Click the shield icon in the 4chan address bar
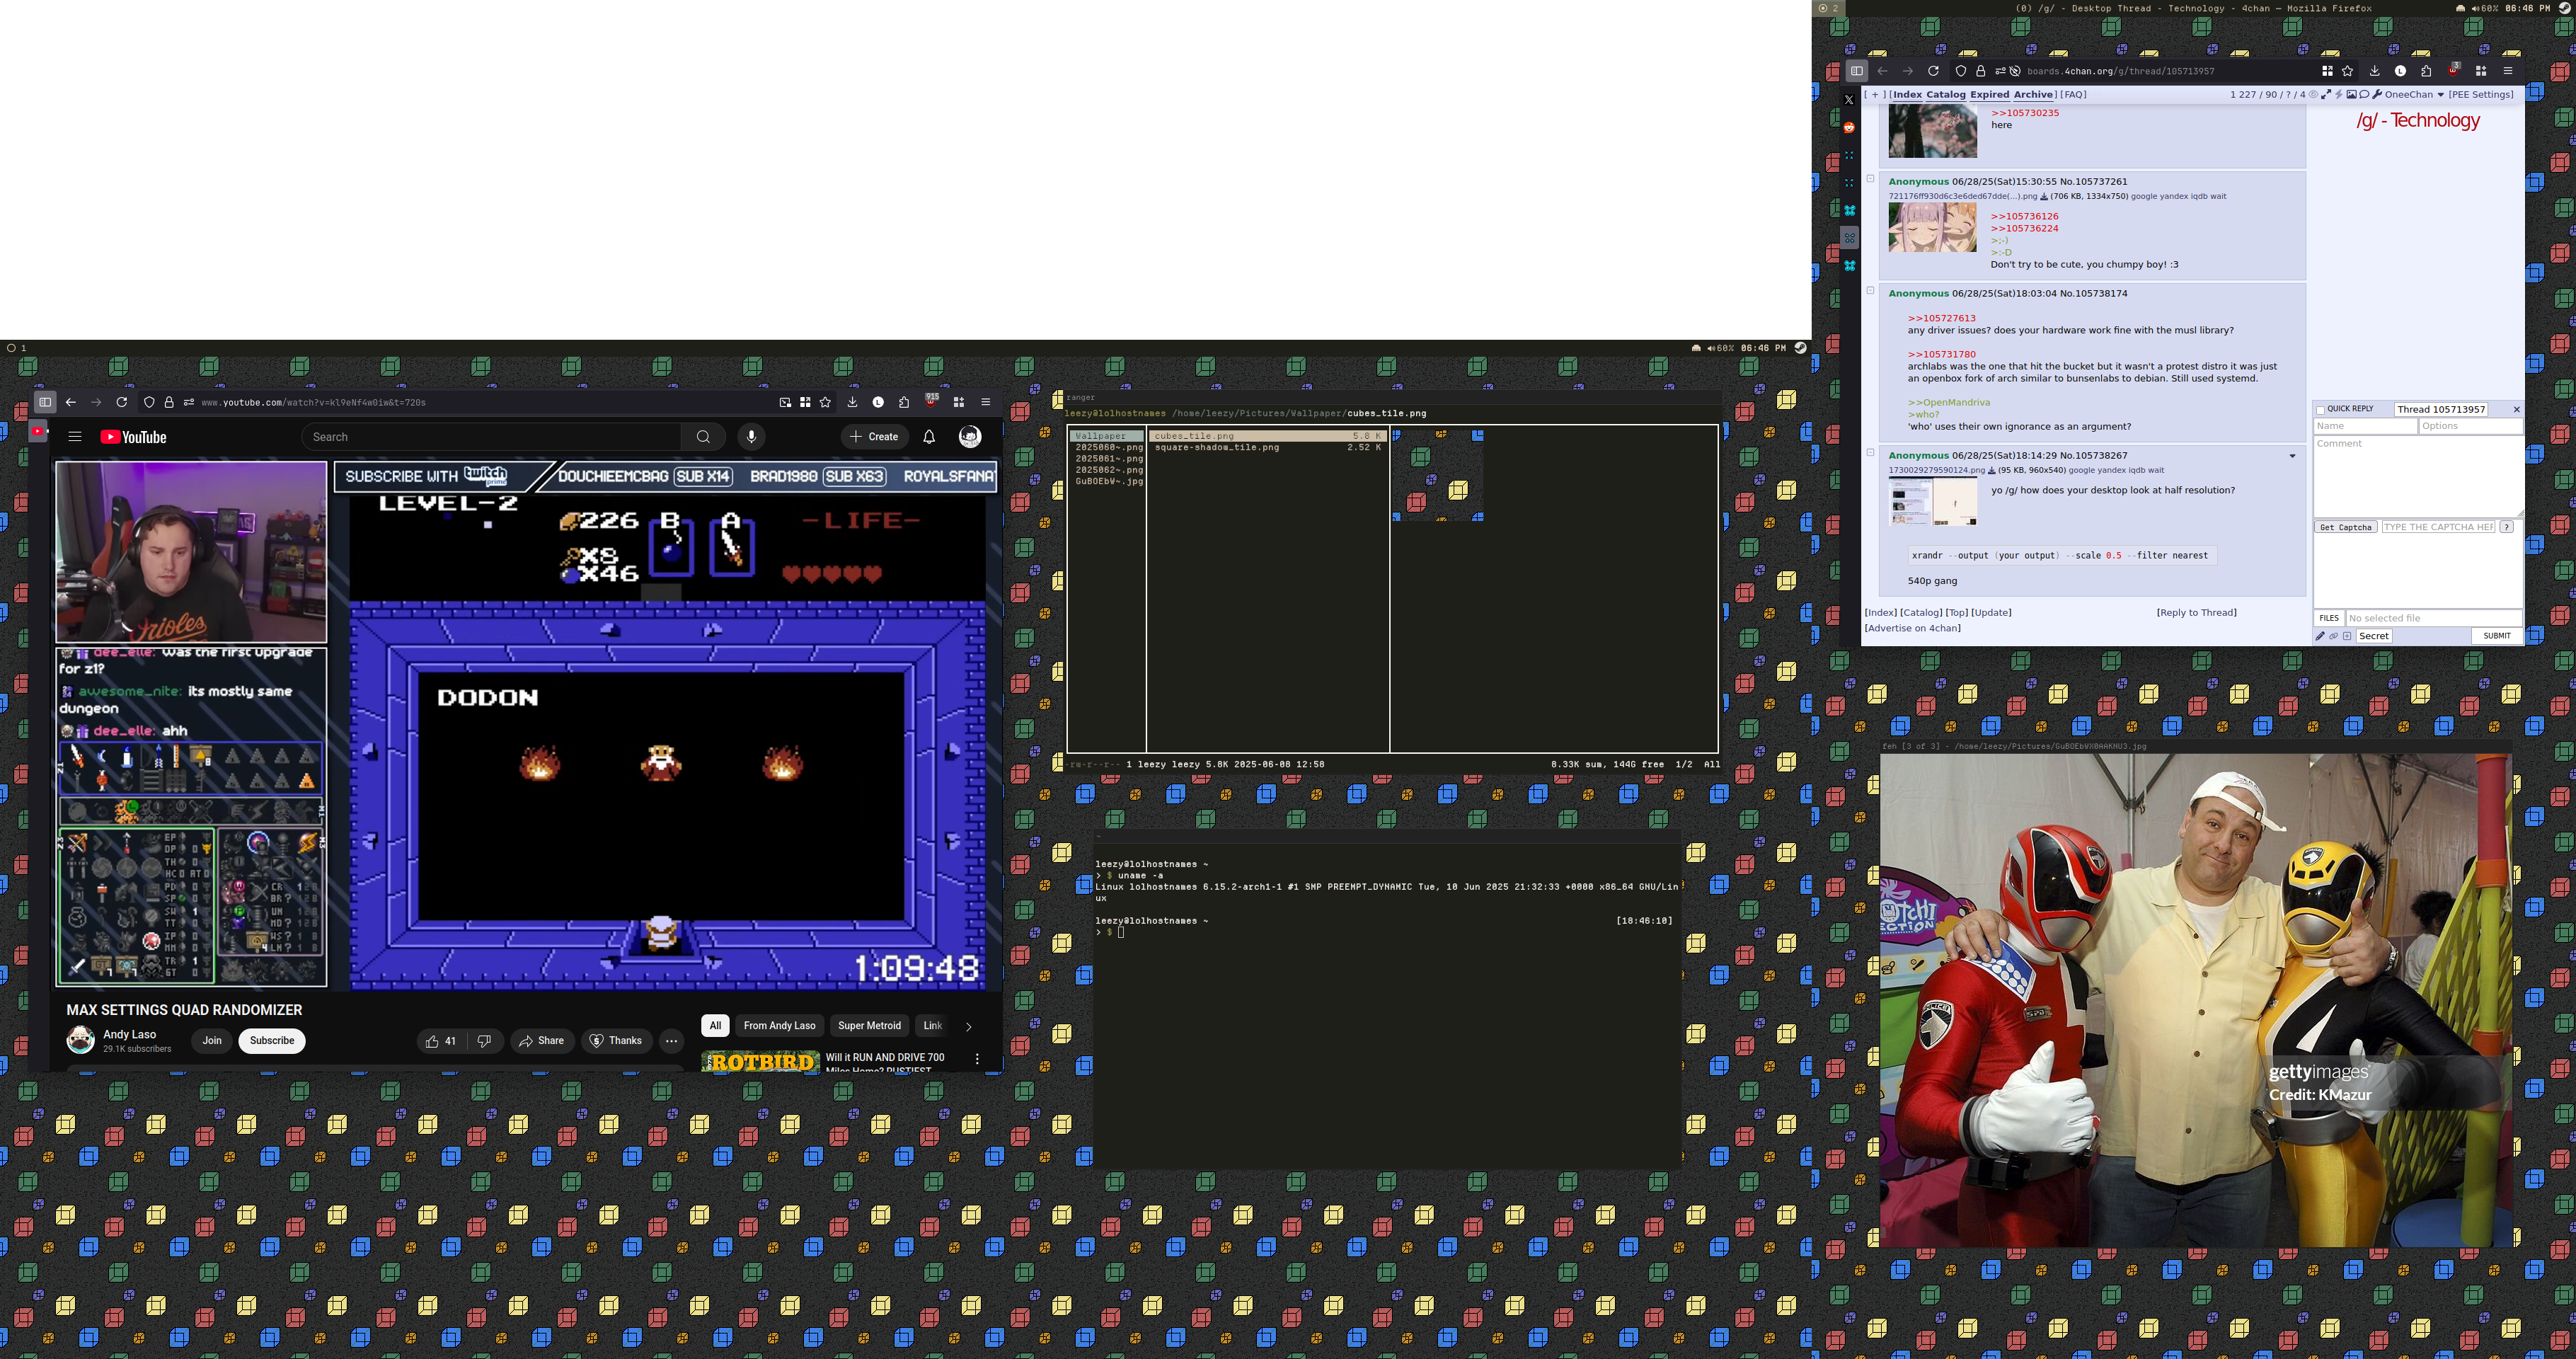The height and width of the screenshot is (1359, 2576). 1961,71
